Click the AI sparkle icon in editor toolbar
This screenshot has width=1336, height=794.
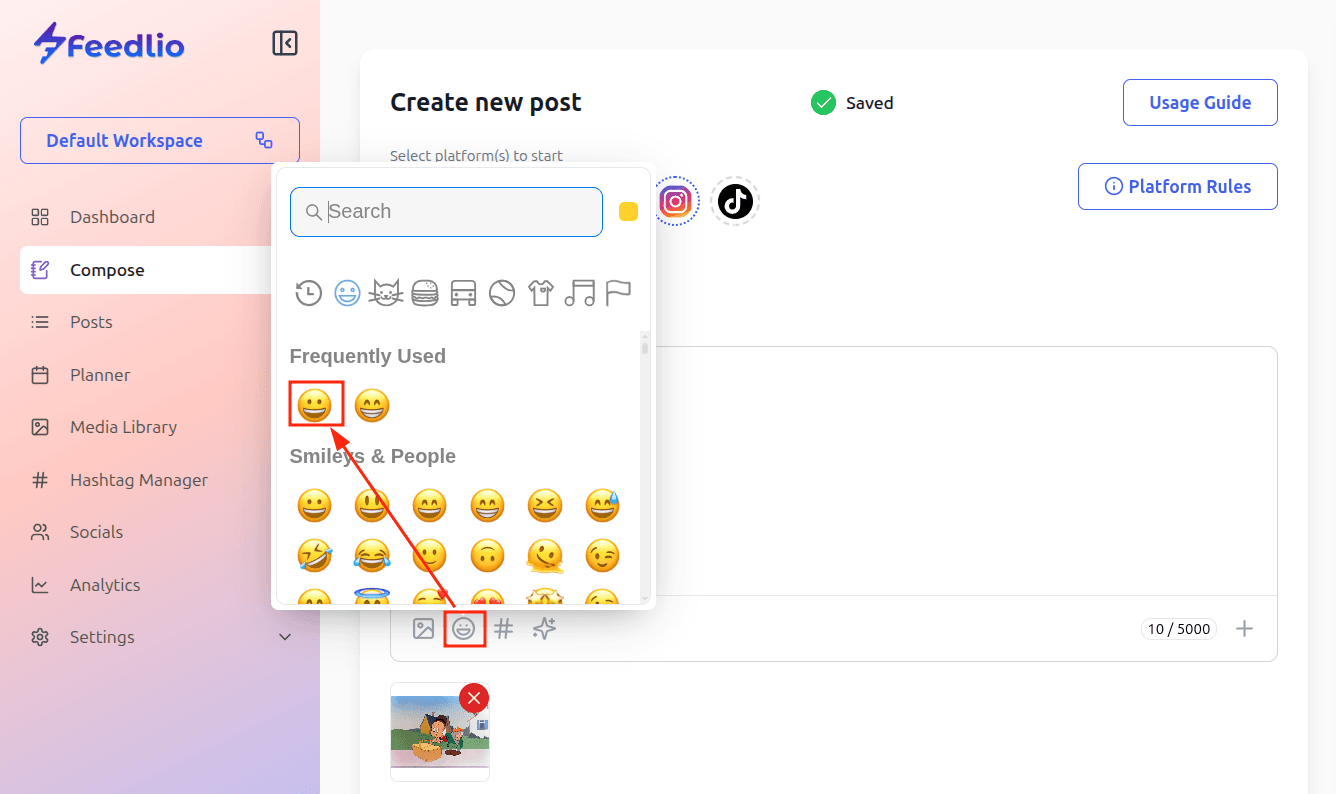[544, 629]
